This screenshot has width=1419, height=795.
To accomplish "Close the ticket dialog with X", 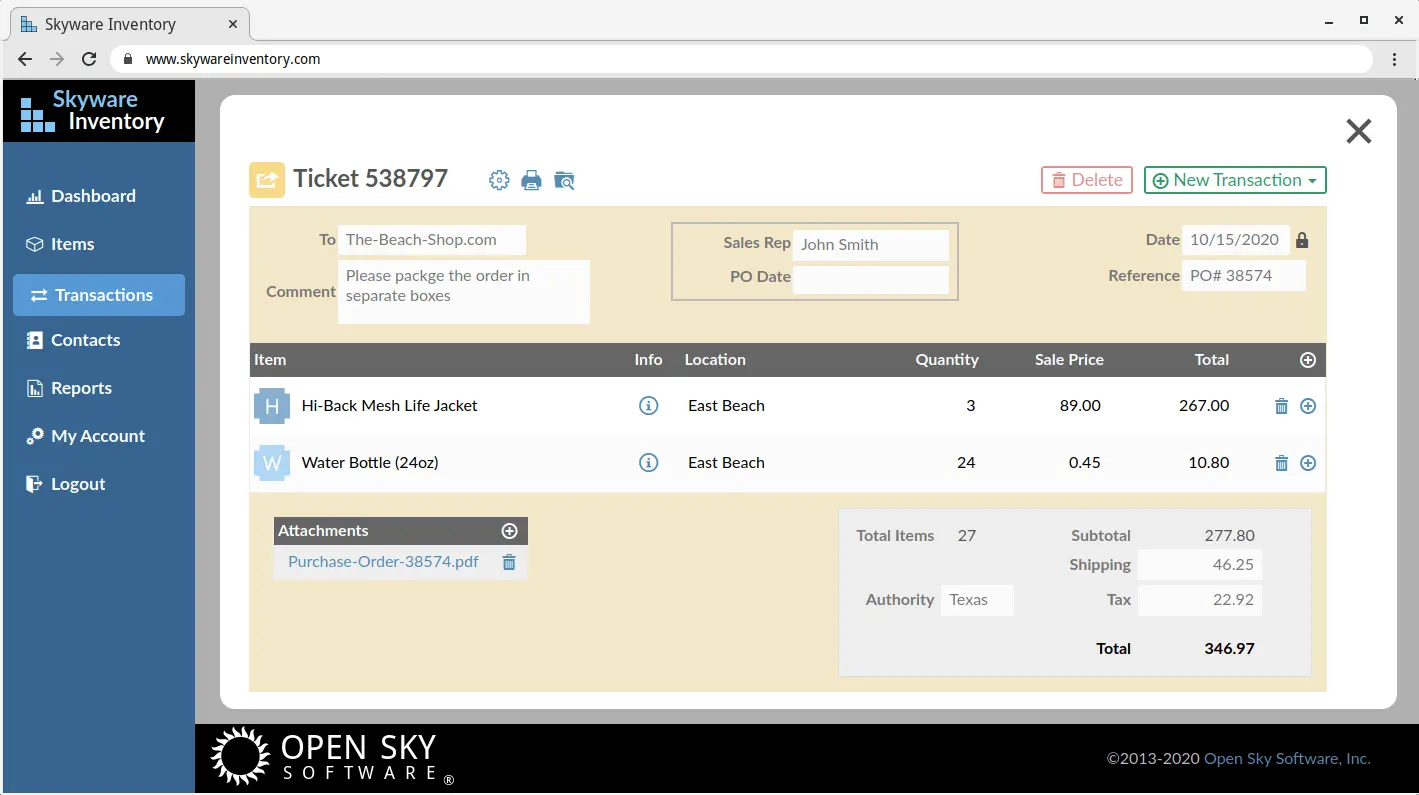I will tap(1358, 131).
